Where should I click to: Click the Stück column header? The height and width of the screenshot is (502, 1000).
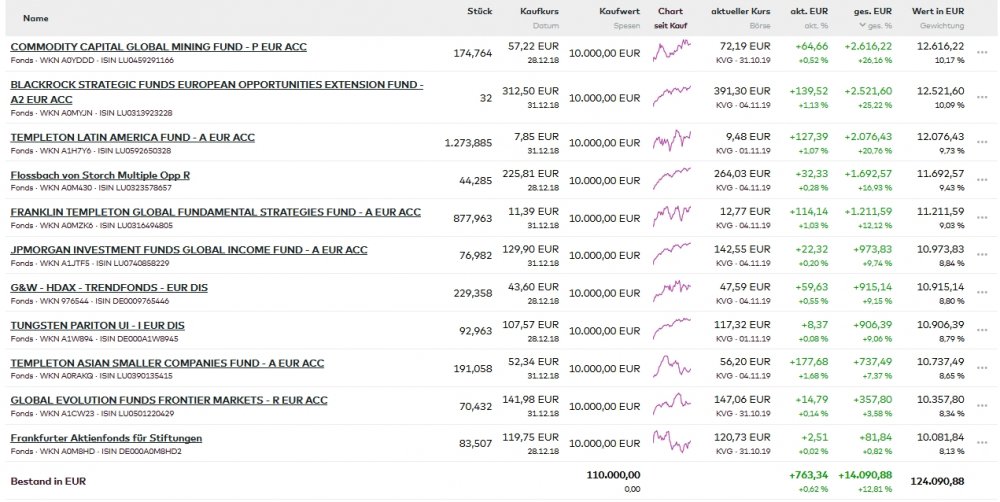point(479,11)
